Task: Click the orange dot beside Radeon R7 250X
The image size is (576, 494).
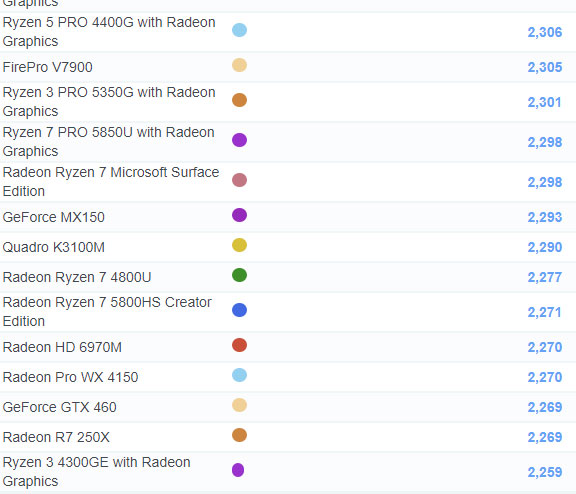Action: coord(240,435)
